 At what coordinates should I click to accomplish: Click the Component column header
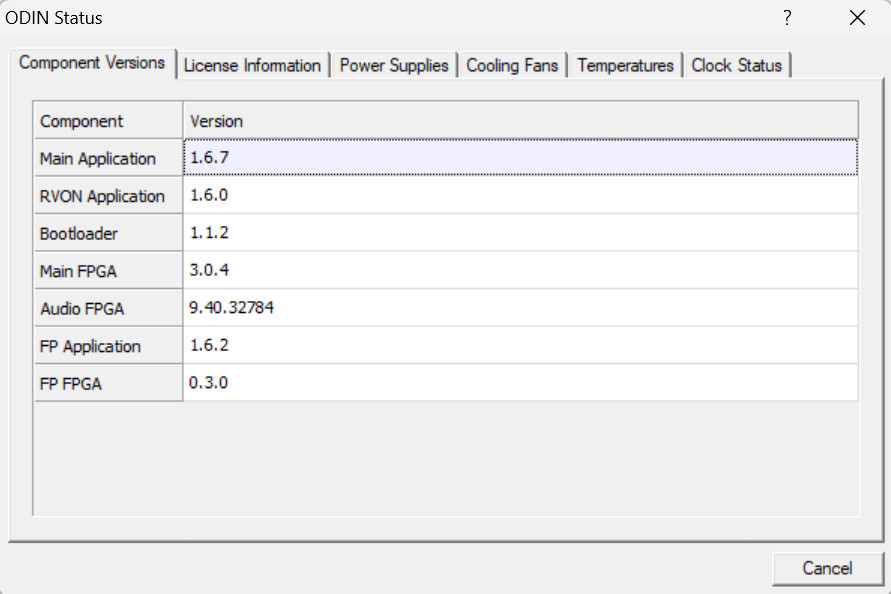pyautogui.click(x=108, y=121)
